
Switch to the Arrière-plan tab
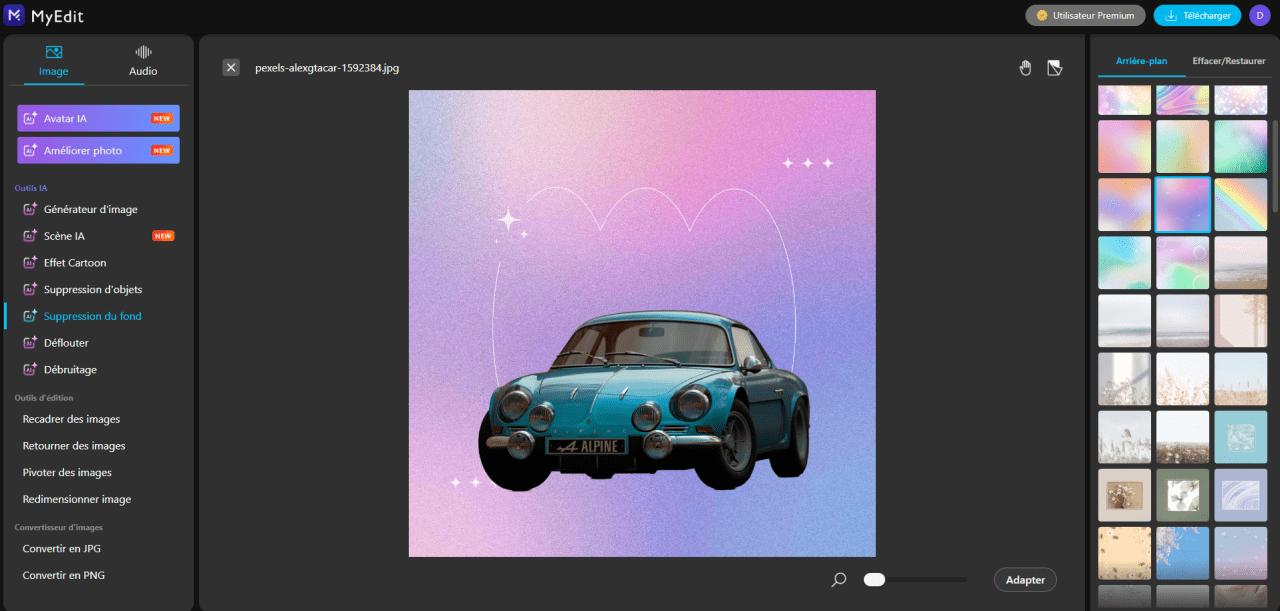pyautogui.click(x=1140, y=60)
